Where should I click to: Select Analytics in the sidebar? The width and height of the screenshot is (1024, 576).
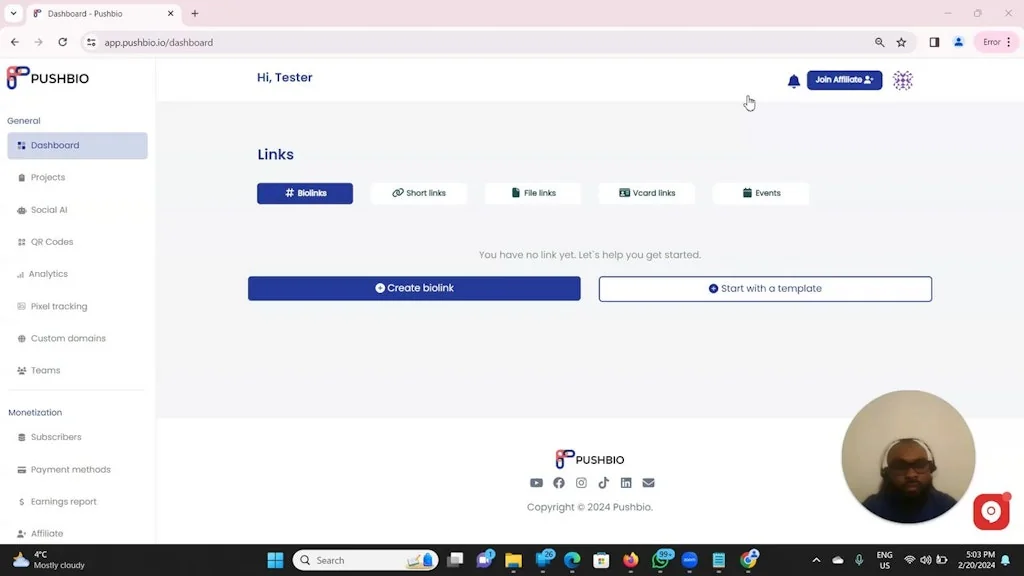[x=48, y=273]
